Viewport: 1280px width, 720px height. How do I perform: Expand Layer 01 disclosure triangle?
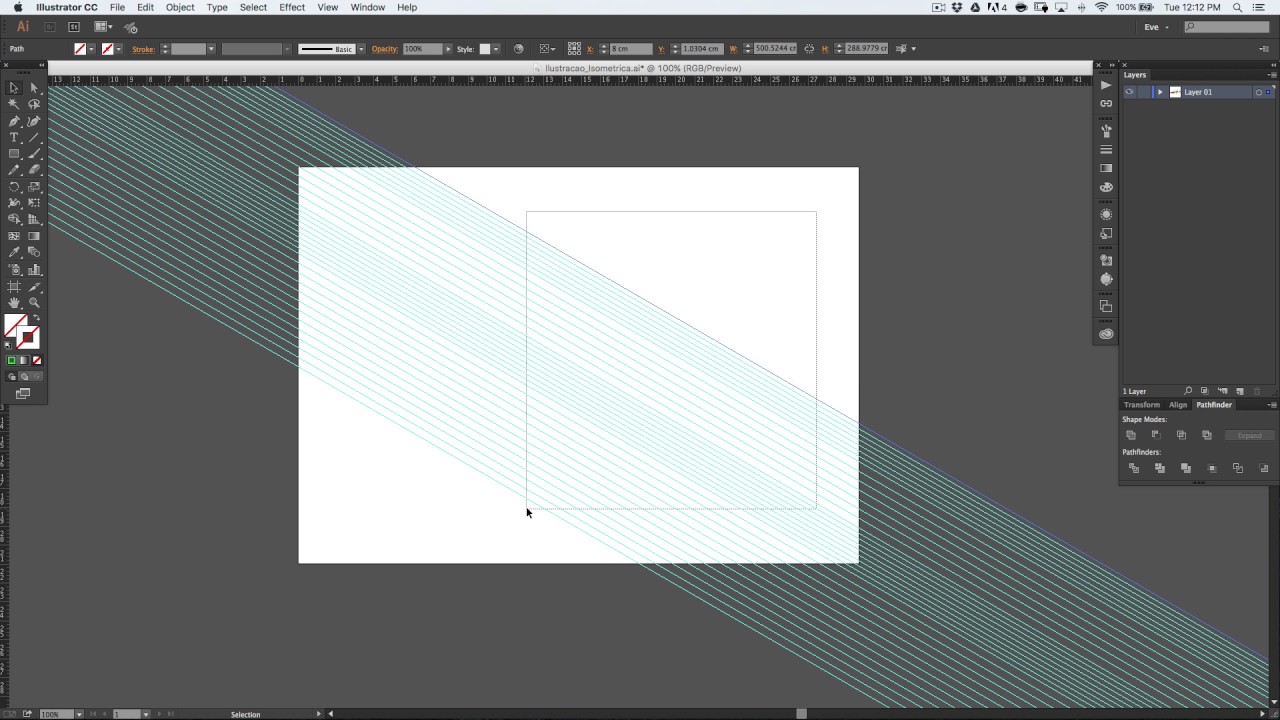(x=1160, y=92)
